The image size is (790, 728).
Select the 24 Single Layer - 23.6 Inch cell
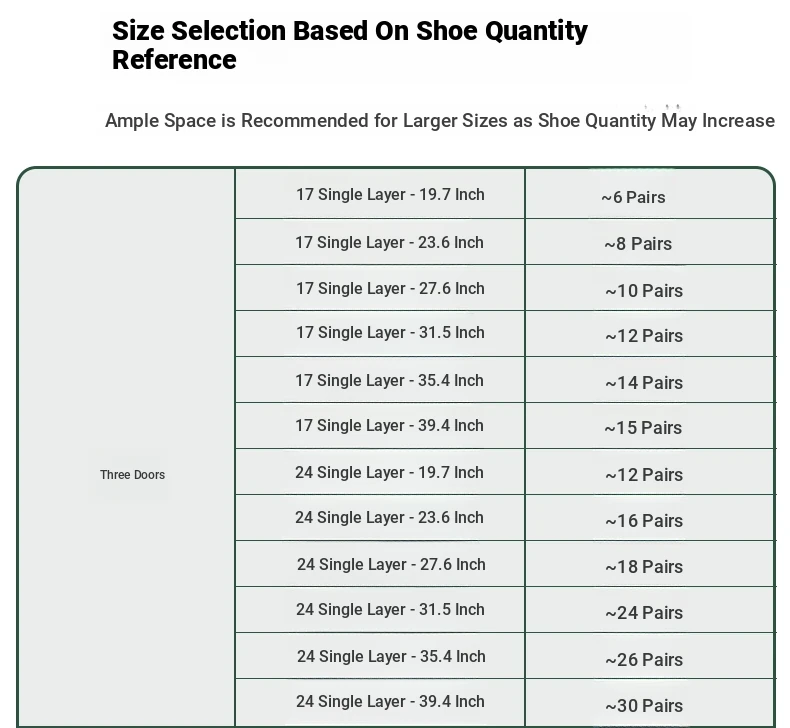tap(380, 518)
